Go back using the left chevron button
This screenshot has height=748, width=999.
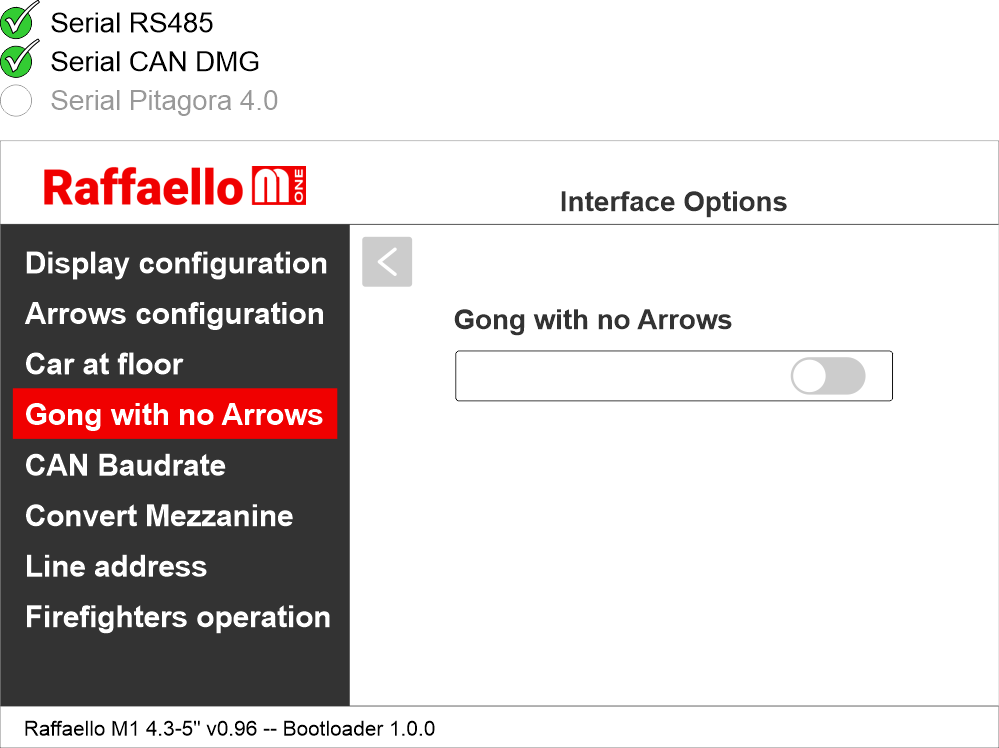[387, 262]
